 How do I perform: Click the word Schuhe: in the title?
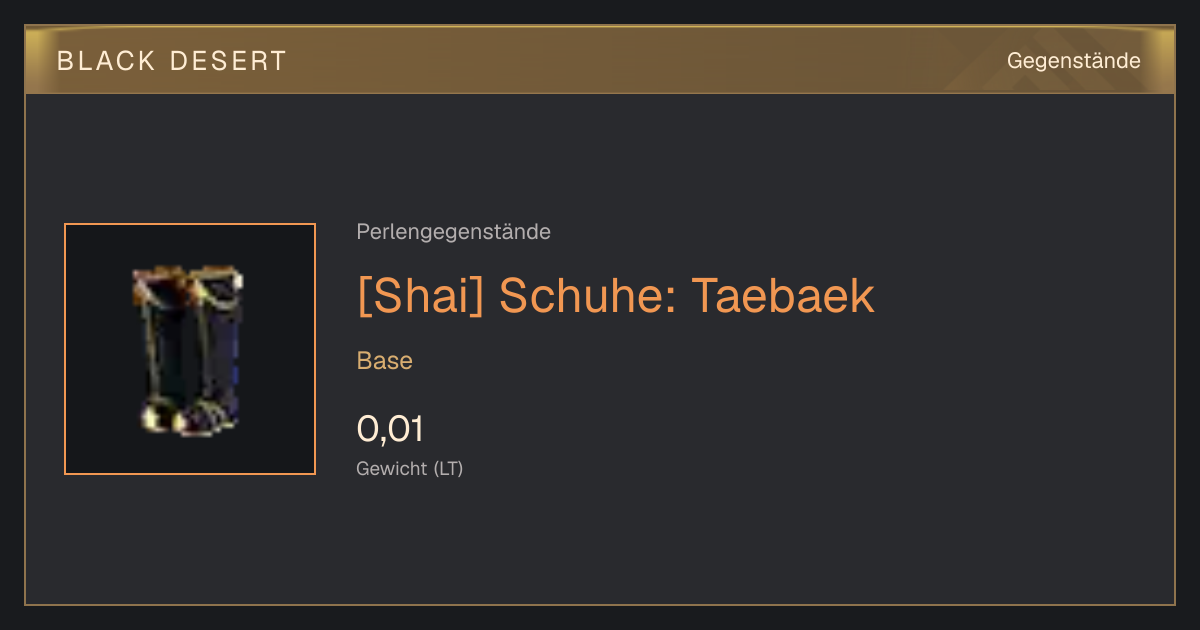587,295
